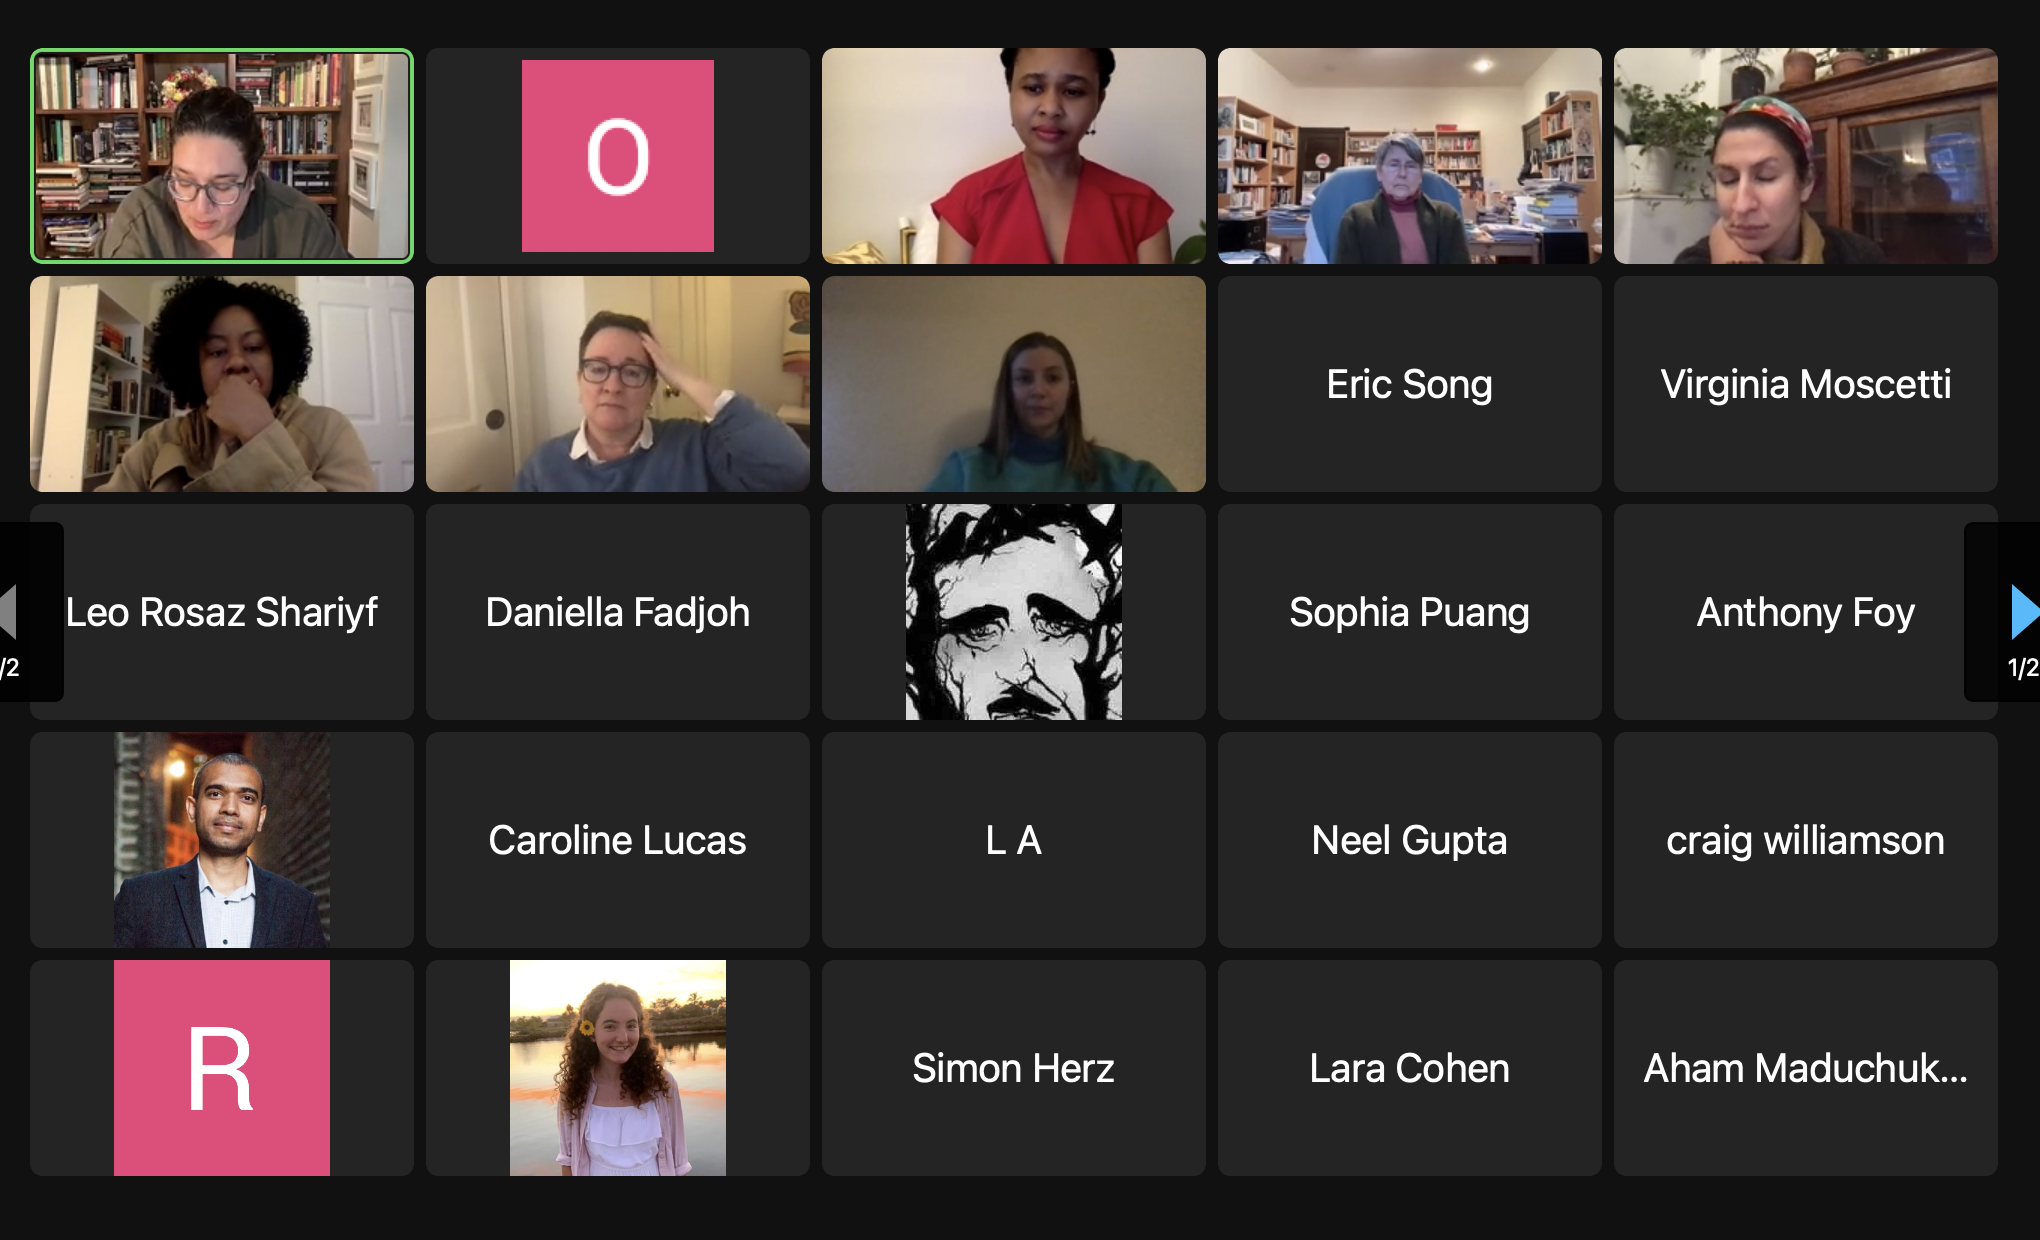Screen dimensions: 2040x1240
Task: Select video of person in blue office chair
Action: (x=1410, y=156)
